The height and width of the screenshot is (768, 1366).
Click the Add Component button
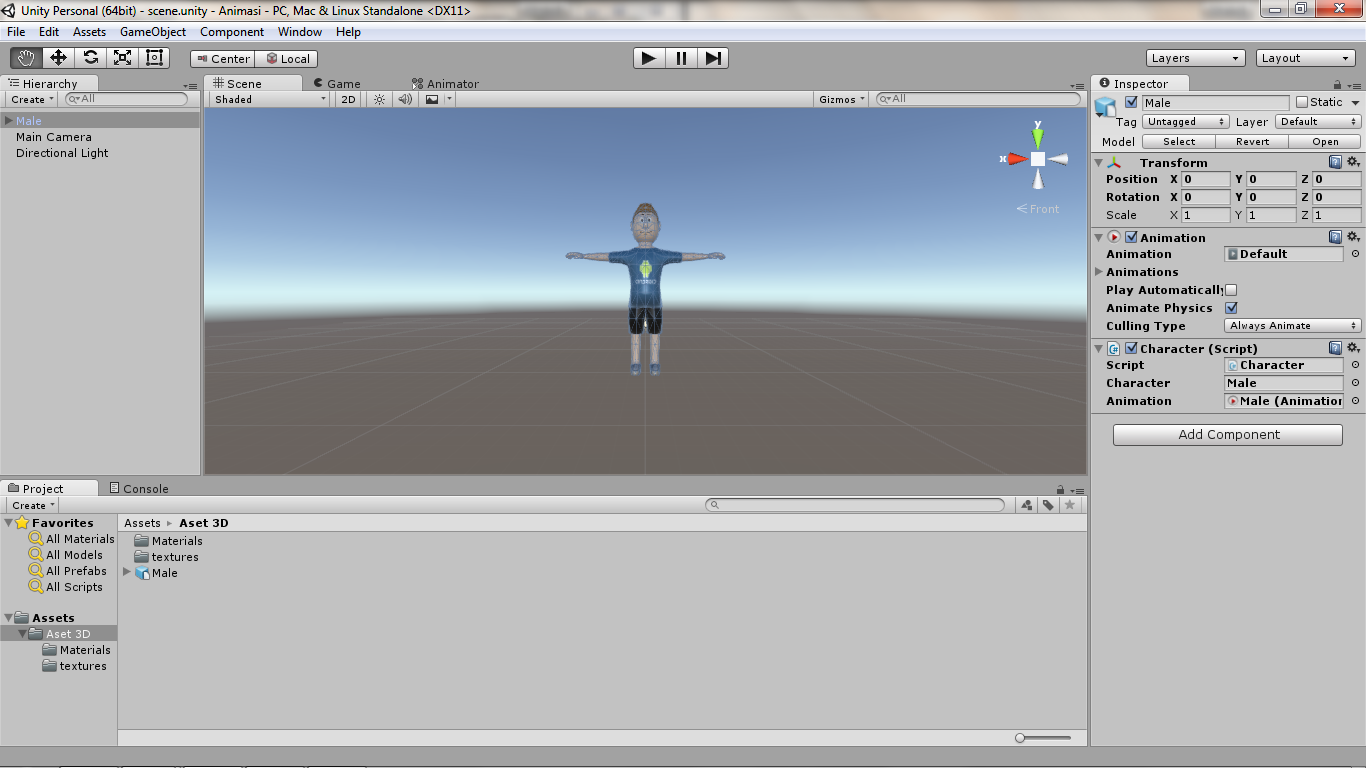pos(1227,435)
